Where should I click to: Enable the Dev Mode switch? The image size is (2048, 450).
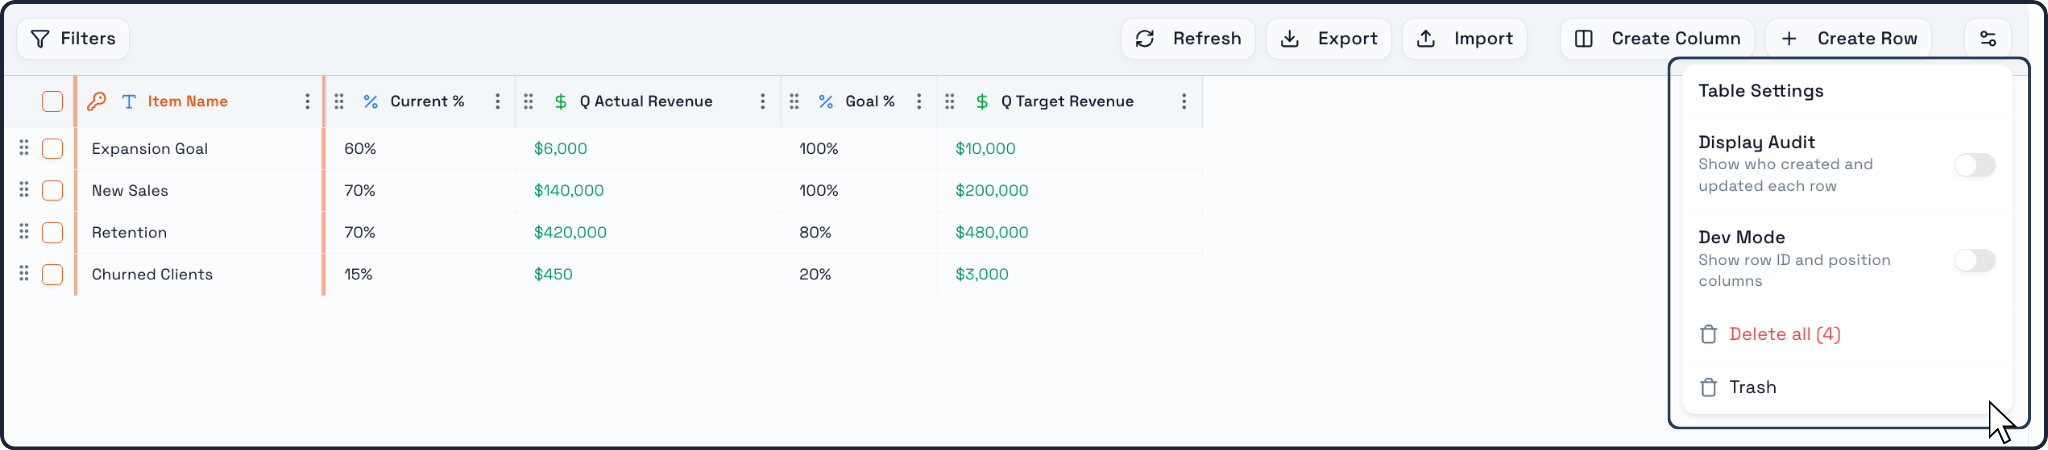pos(1975,260)
